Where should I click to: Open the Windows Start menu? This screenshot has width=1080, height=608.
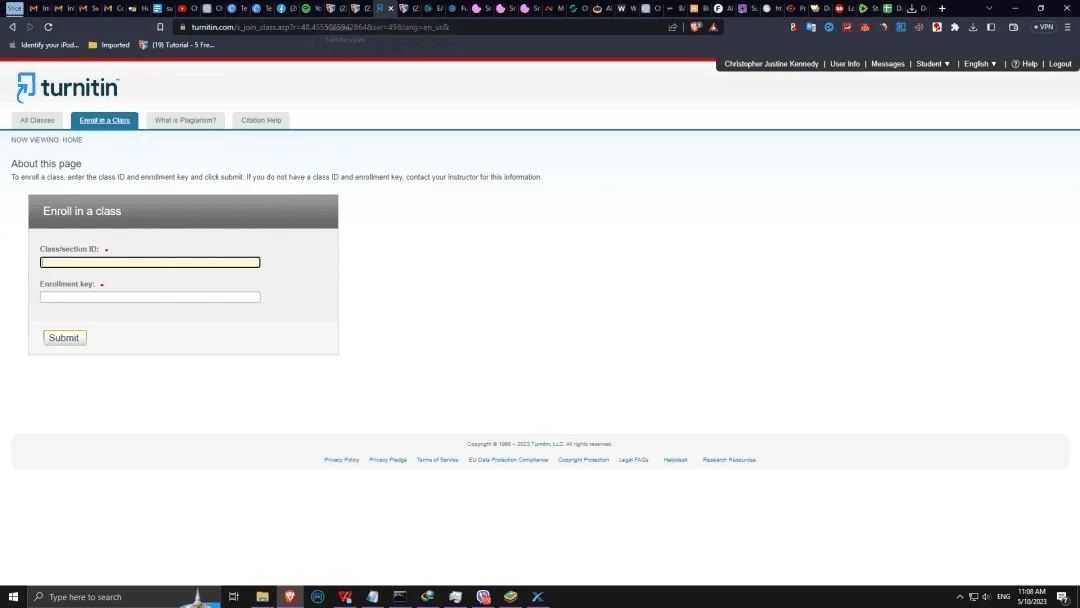tap(13, 596)
